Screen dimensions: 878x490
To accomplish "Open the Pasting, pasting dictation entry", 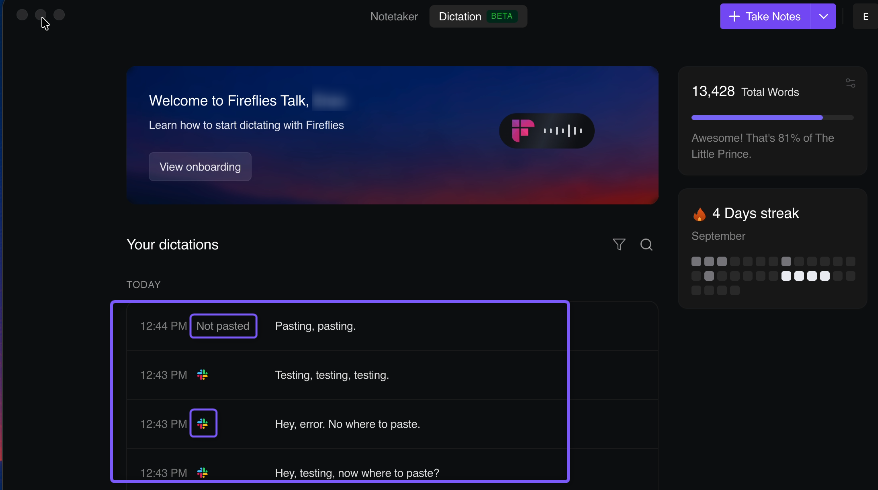I will (392, 326).
